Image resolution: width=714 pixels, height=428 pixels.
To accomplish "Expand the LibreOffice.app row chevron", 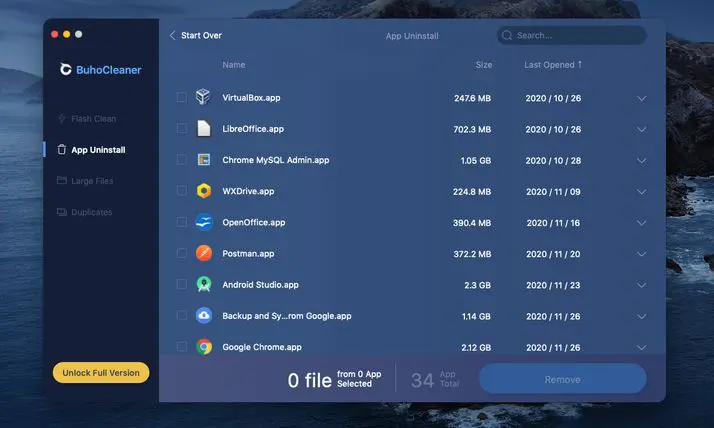I will [x=642, y=129].
